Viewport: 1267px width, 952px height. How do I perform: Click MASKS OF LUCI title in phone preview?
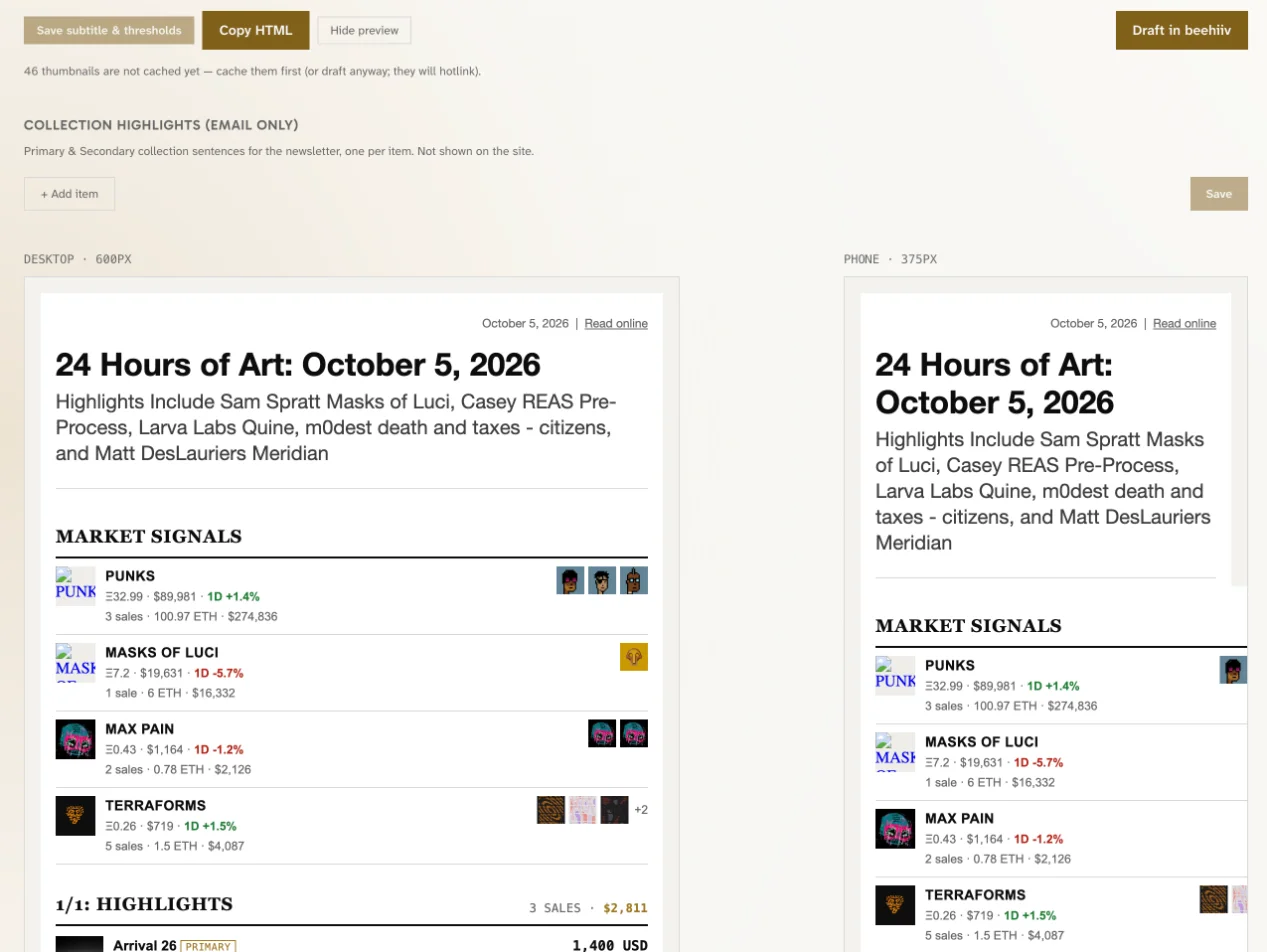pyautogui.click(x=981, y=742)
